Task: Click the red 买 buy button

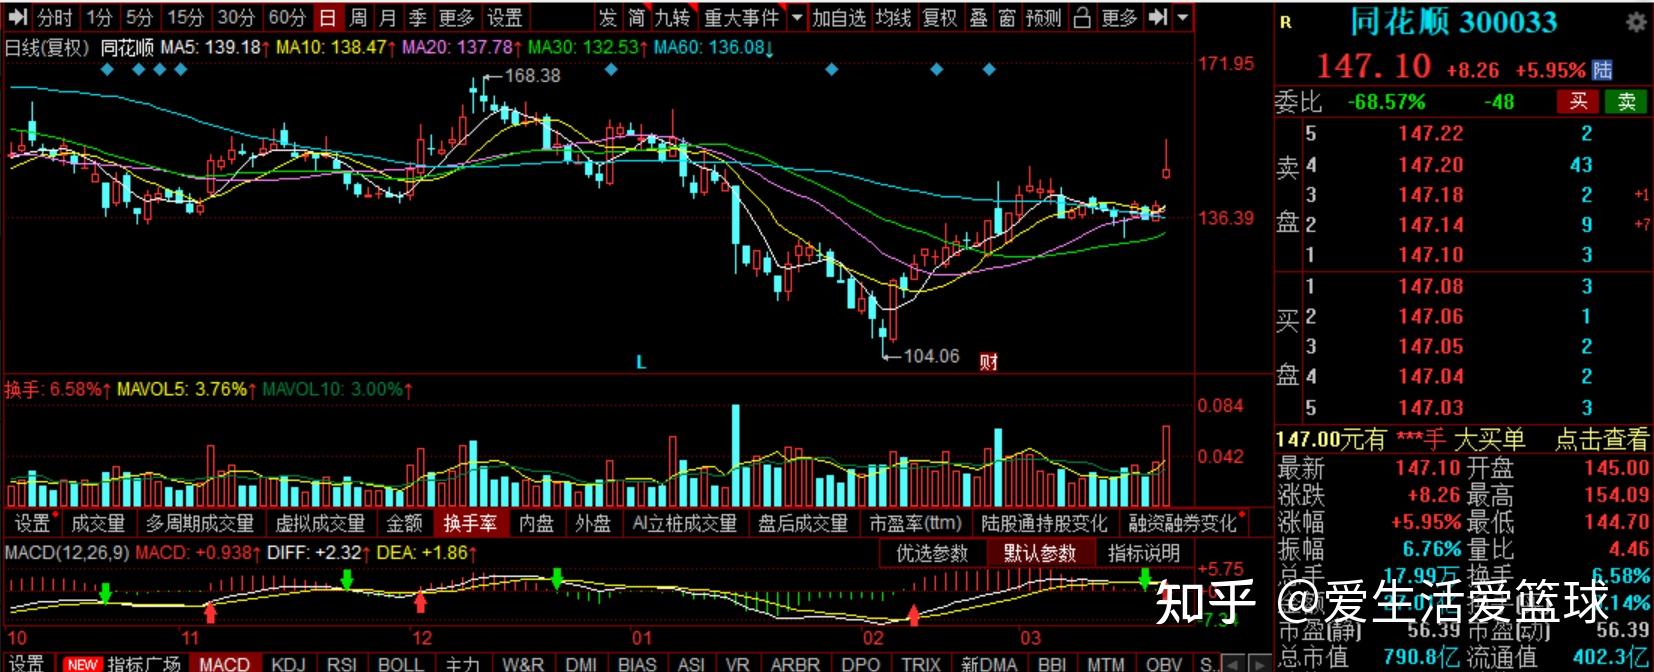Action: [x=1578, y=101]
